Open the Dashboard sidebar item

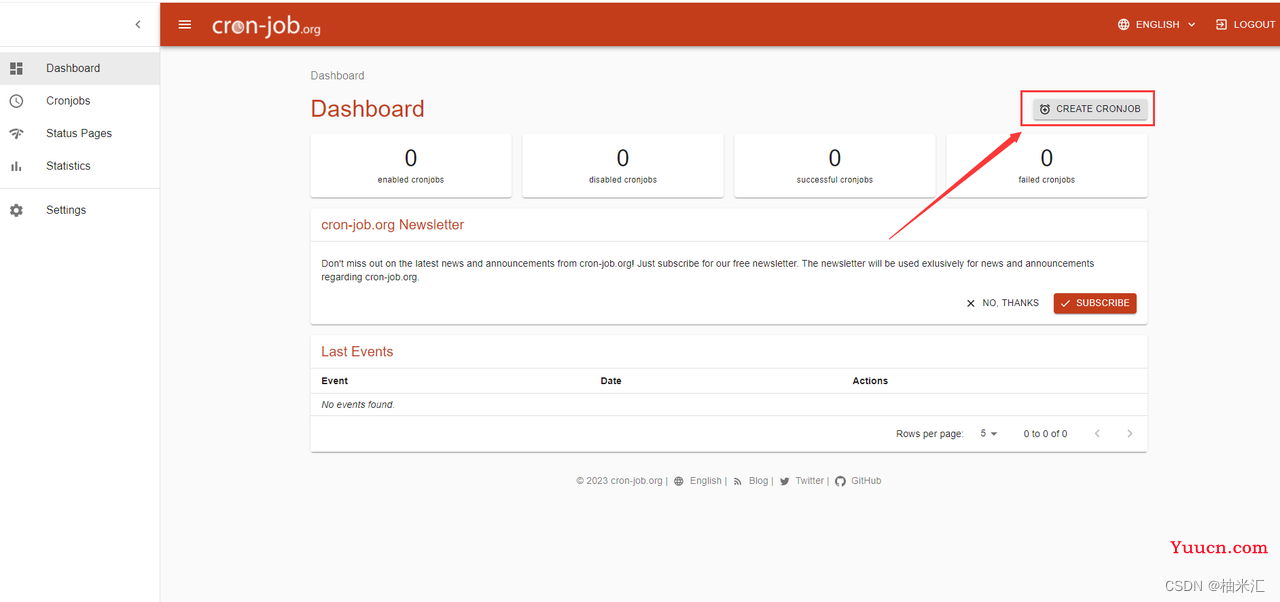click(x=80, y=68)
